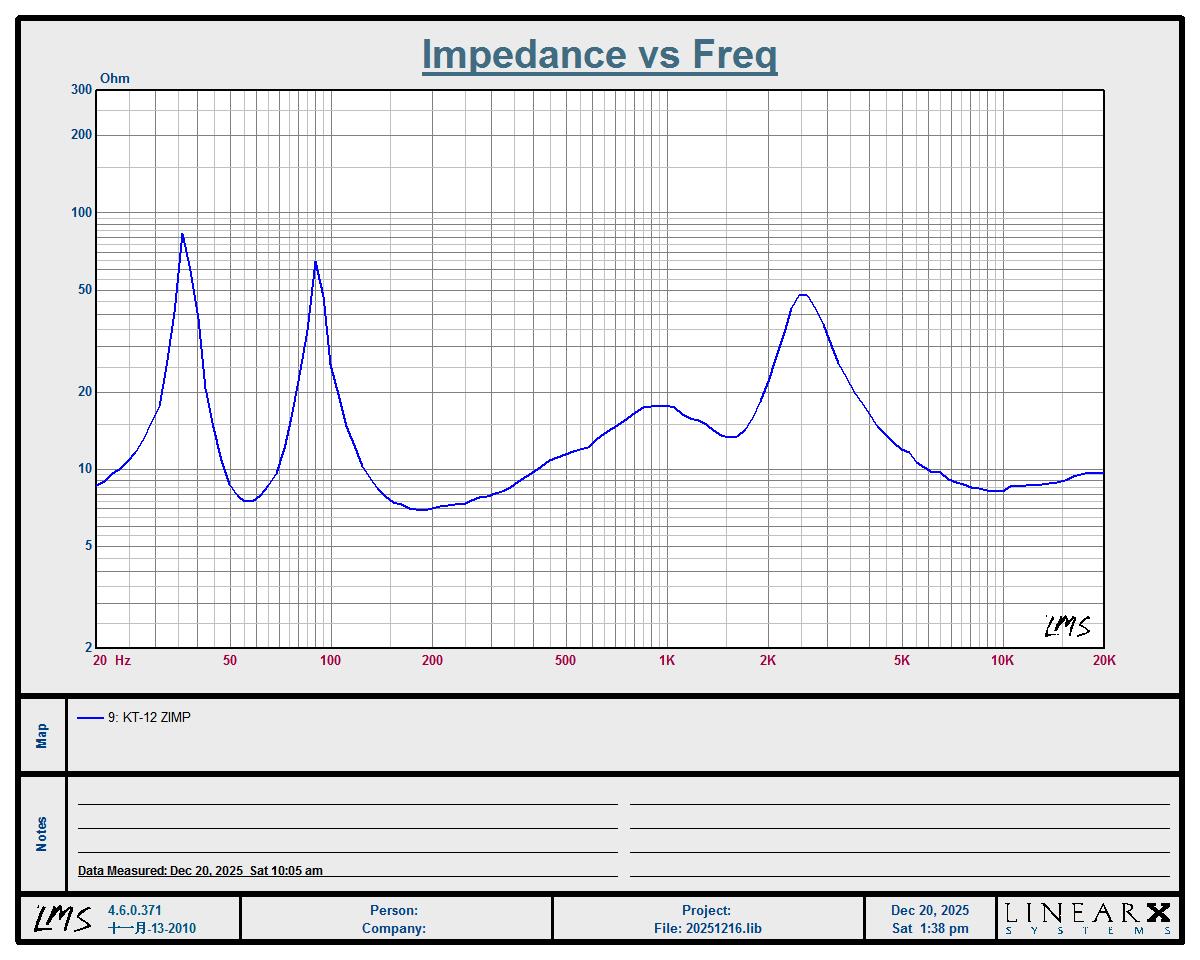Click the '1K' frequency axis label
Image resolution: width=1200 pixels, height=960 pixels.
pyautogui.click(x=666, y=660)
